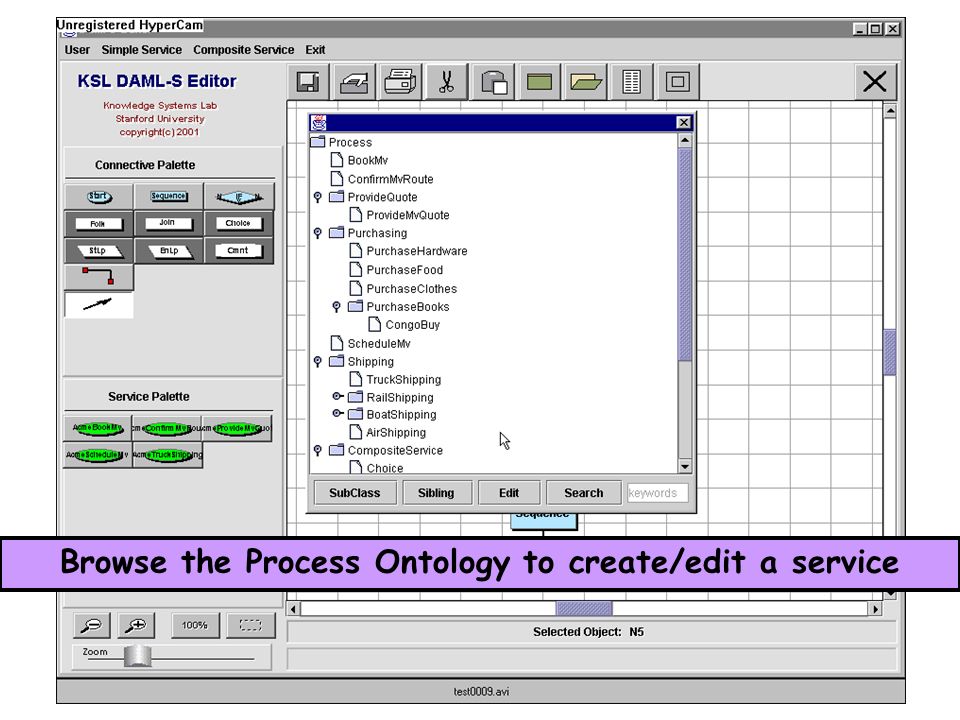Viewport: 960px width, 720px height.
Task: Click the Sibling button
Action: click(436, 493)
